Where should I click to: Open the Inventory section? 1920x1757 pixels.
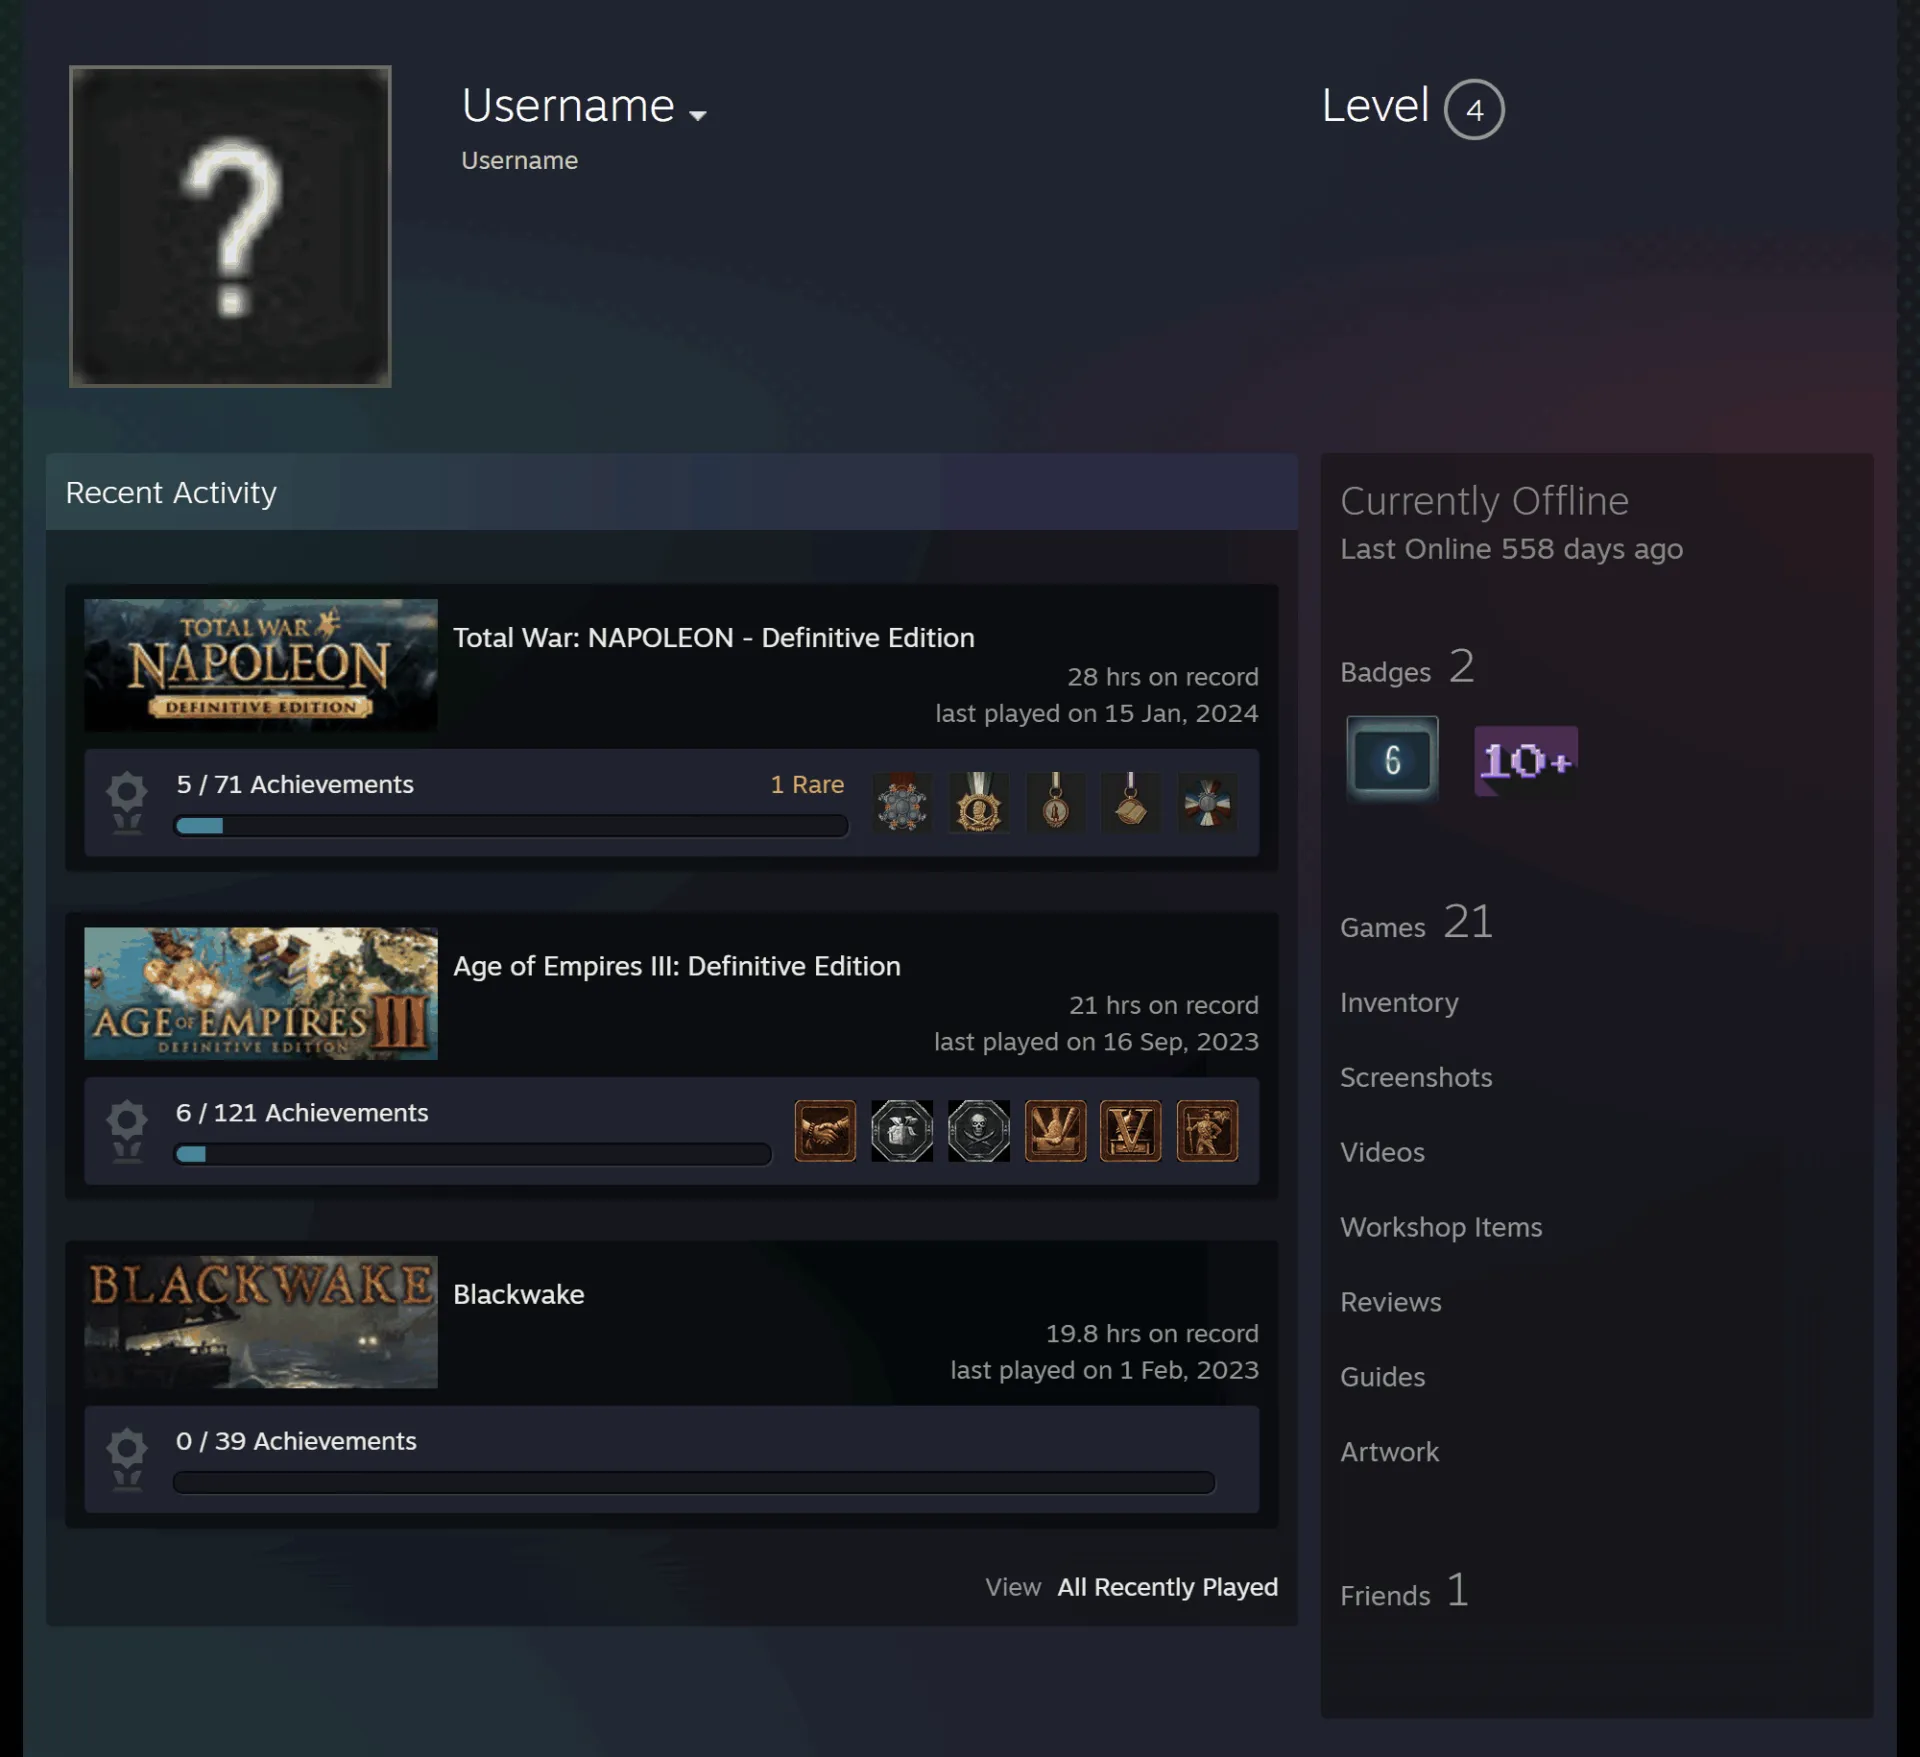[1399, 1002]
